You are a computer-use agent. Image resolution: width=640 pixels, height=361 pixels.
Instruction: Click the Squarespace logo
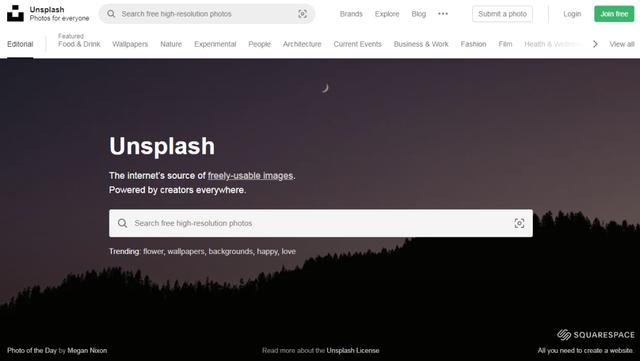(596, 335)
